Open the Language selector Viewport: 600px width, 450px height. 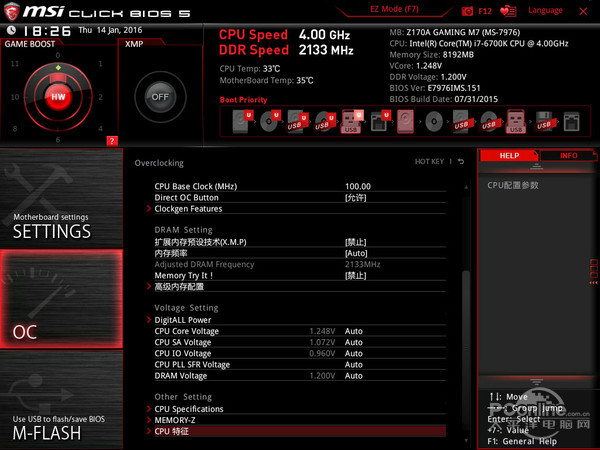(545, 10)
